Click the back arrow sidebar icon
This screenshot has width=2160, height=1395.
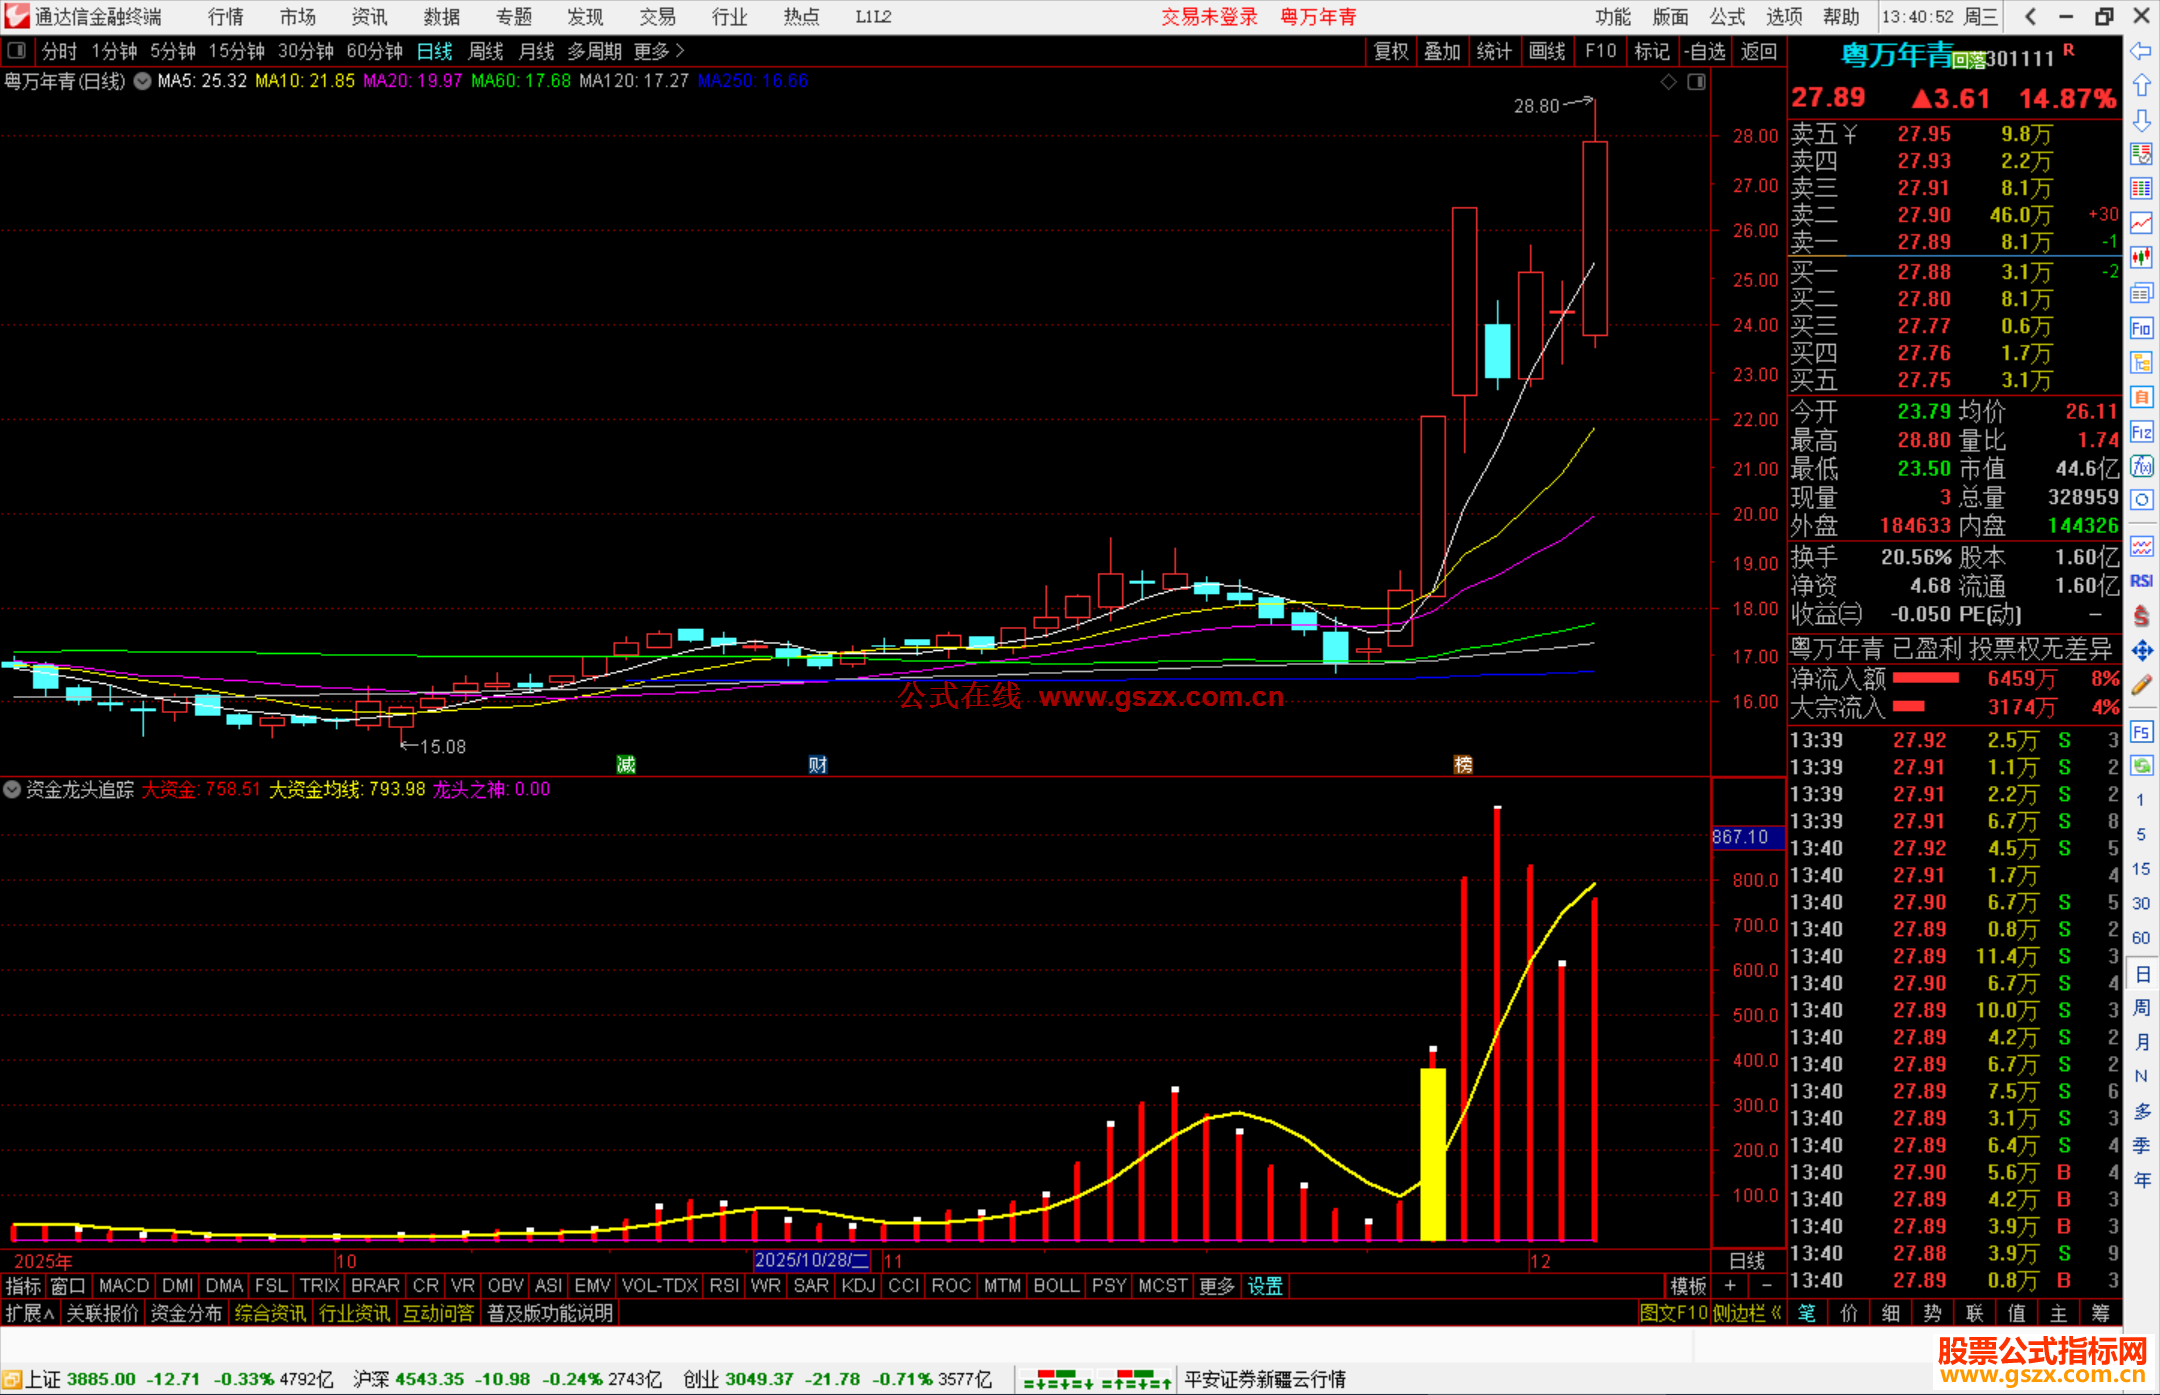click(x=2140, y=51)
